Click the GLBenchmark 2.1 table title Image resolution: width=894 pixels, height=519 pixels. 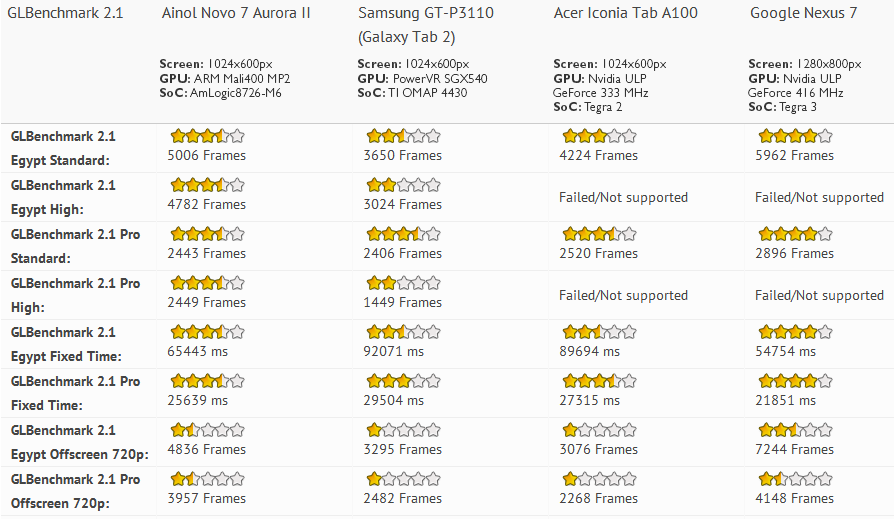65,14
